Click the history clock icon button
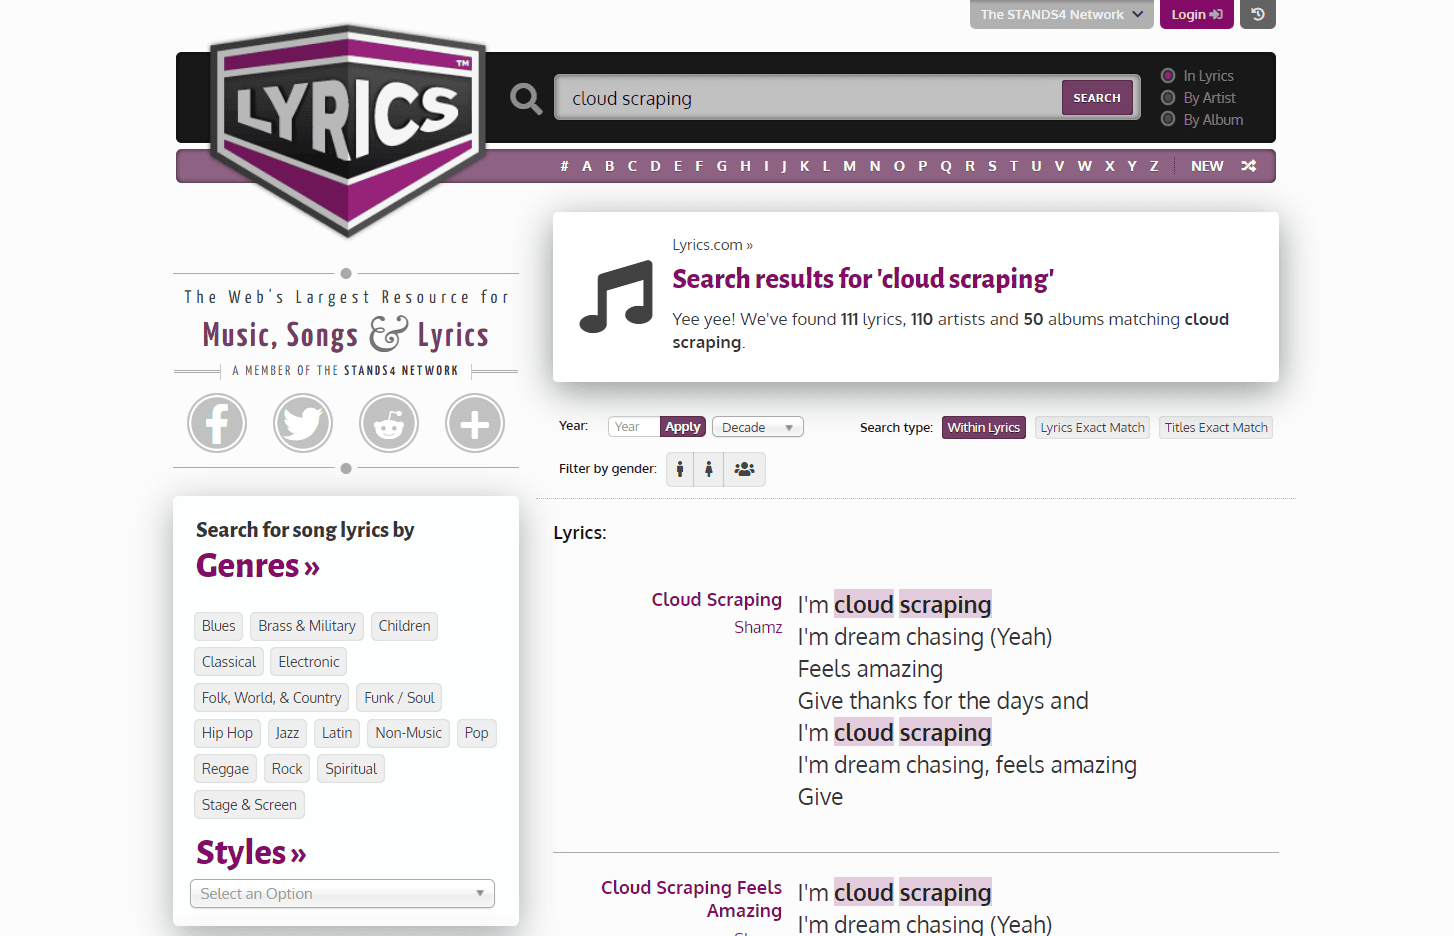Image resolution: width=1454 pixels, height=936 pixels. point(1258,14)
